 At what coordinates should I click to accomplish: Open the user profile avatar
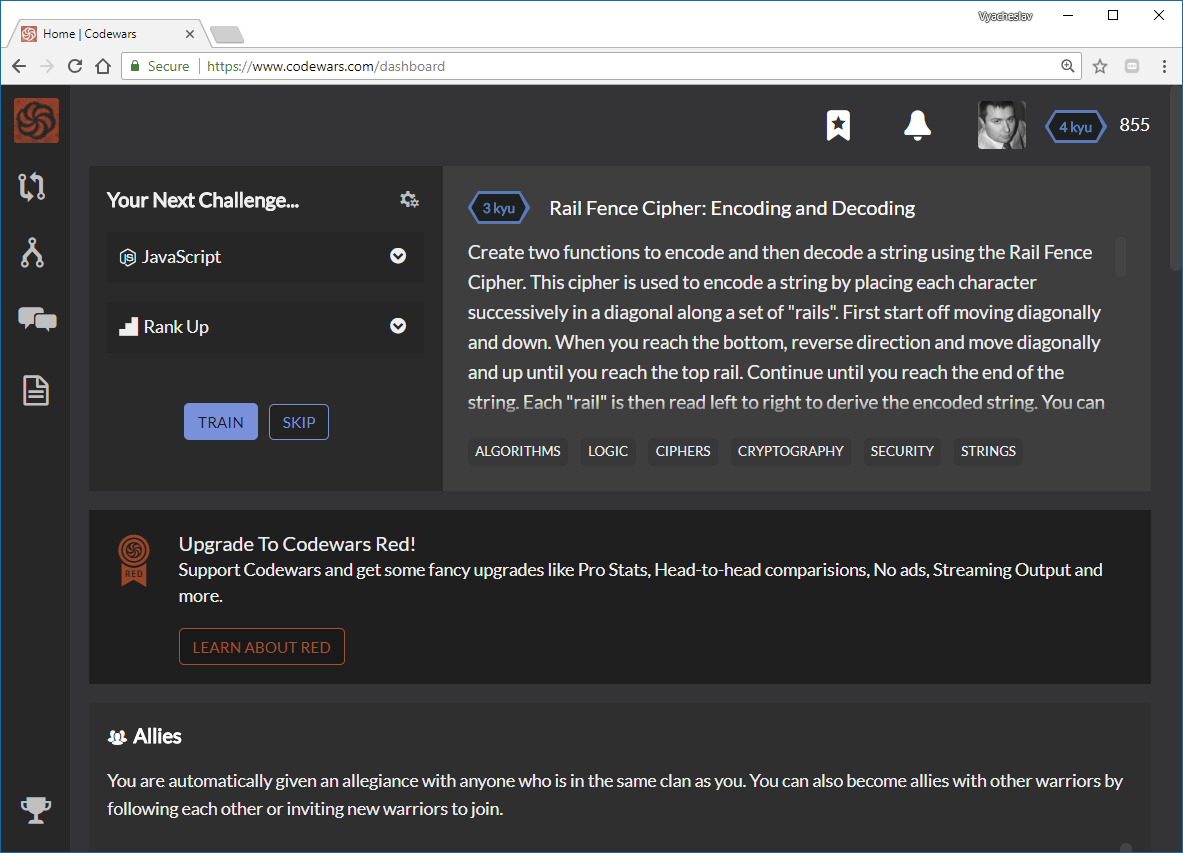1002,125
